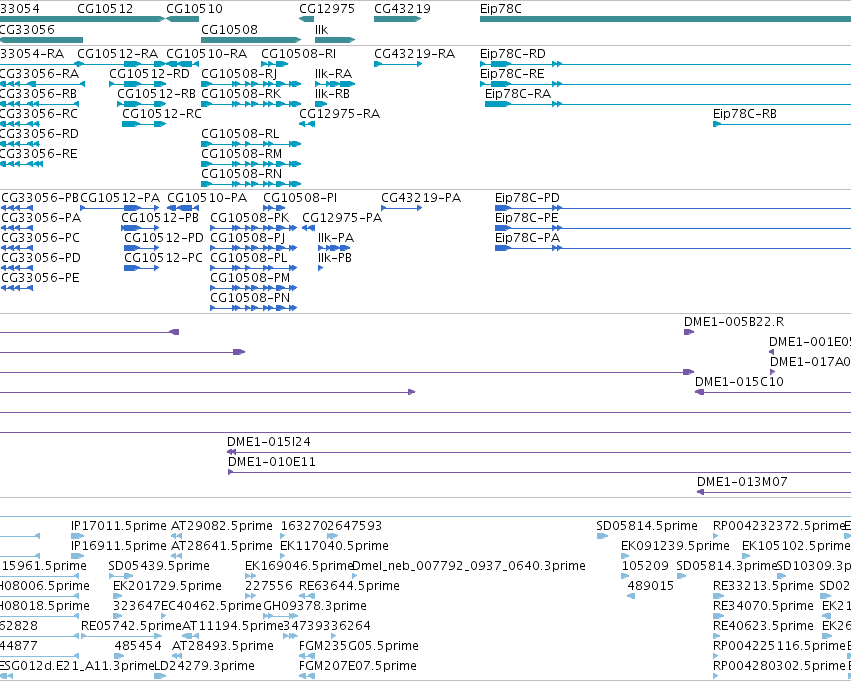Select protein CG10512-PC

point(163,258)
